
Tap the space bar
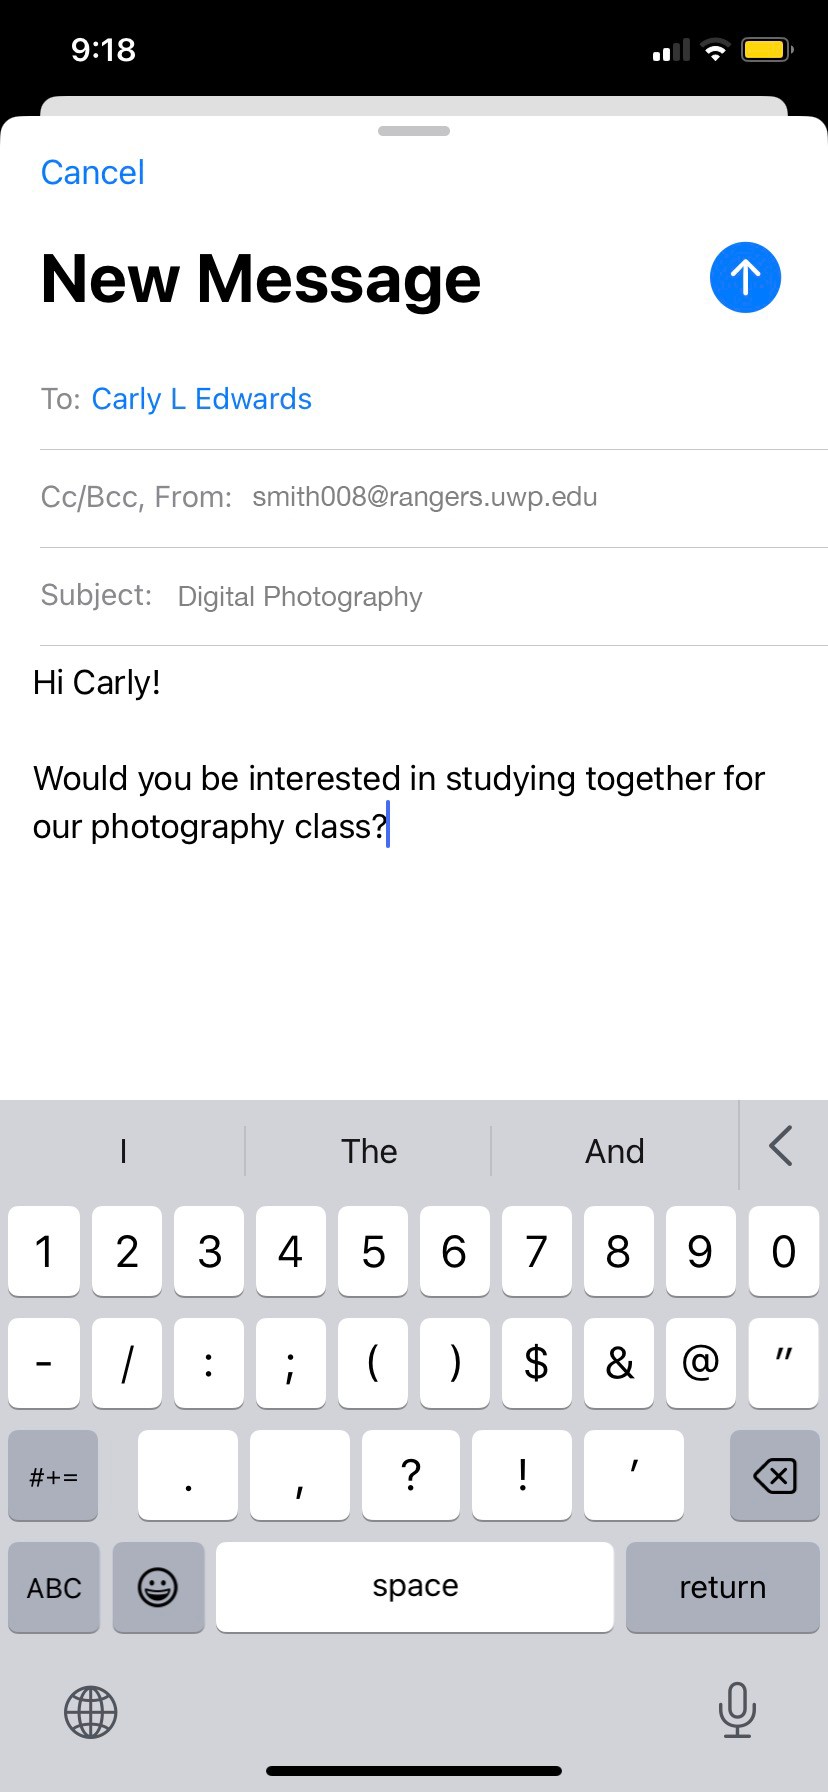point(415,1587)
